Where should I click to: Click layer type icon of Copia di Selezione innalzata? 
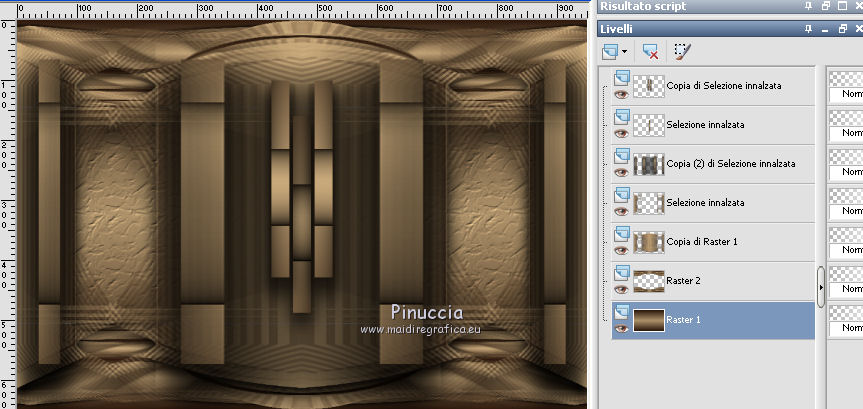[x=622, y=78]
